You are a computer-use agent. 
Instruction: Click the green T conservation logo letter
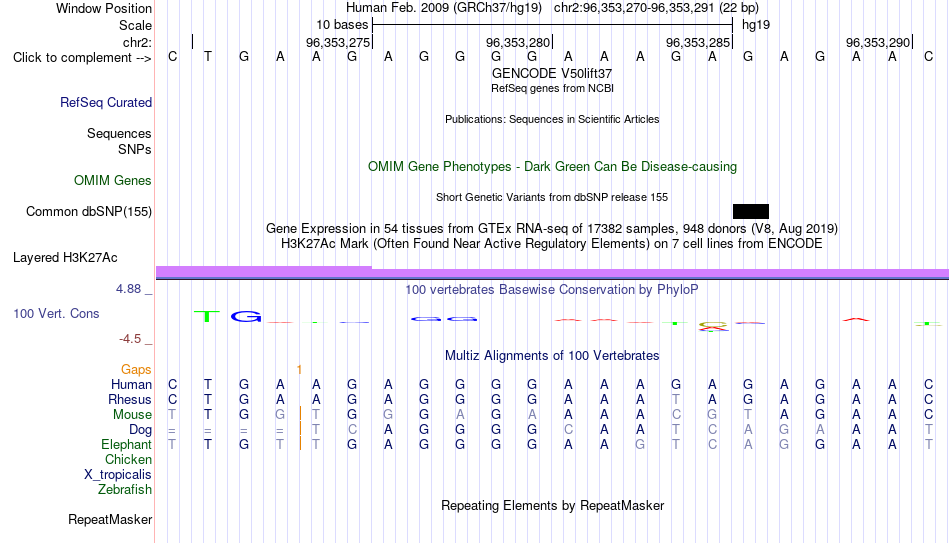(x=207, y=316)
